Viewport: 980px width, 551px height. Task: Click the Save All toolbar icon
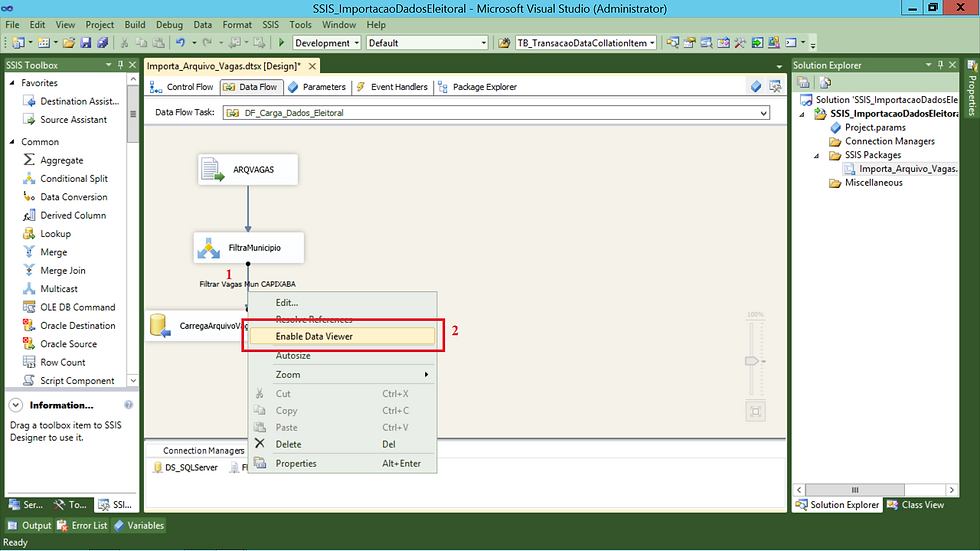point(102,42)
